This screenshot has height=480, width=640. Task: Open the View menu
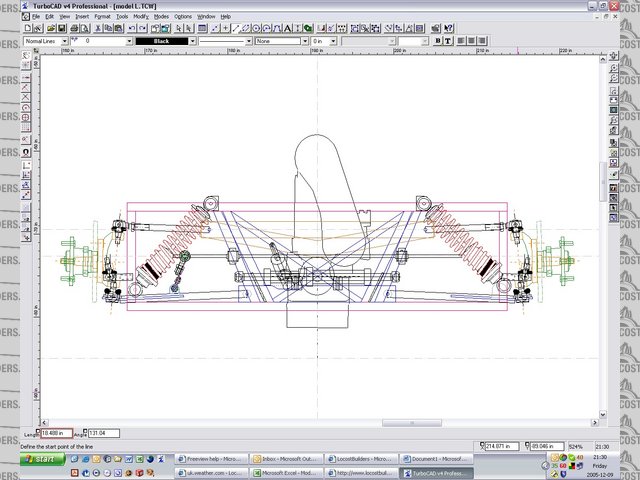tap(64, 17)
